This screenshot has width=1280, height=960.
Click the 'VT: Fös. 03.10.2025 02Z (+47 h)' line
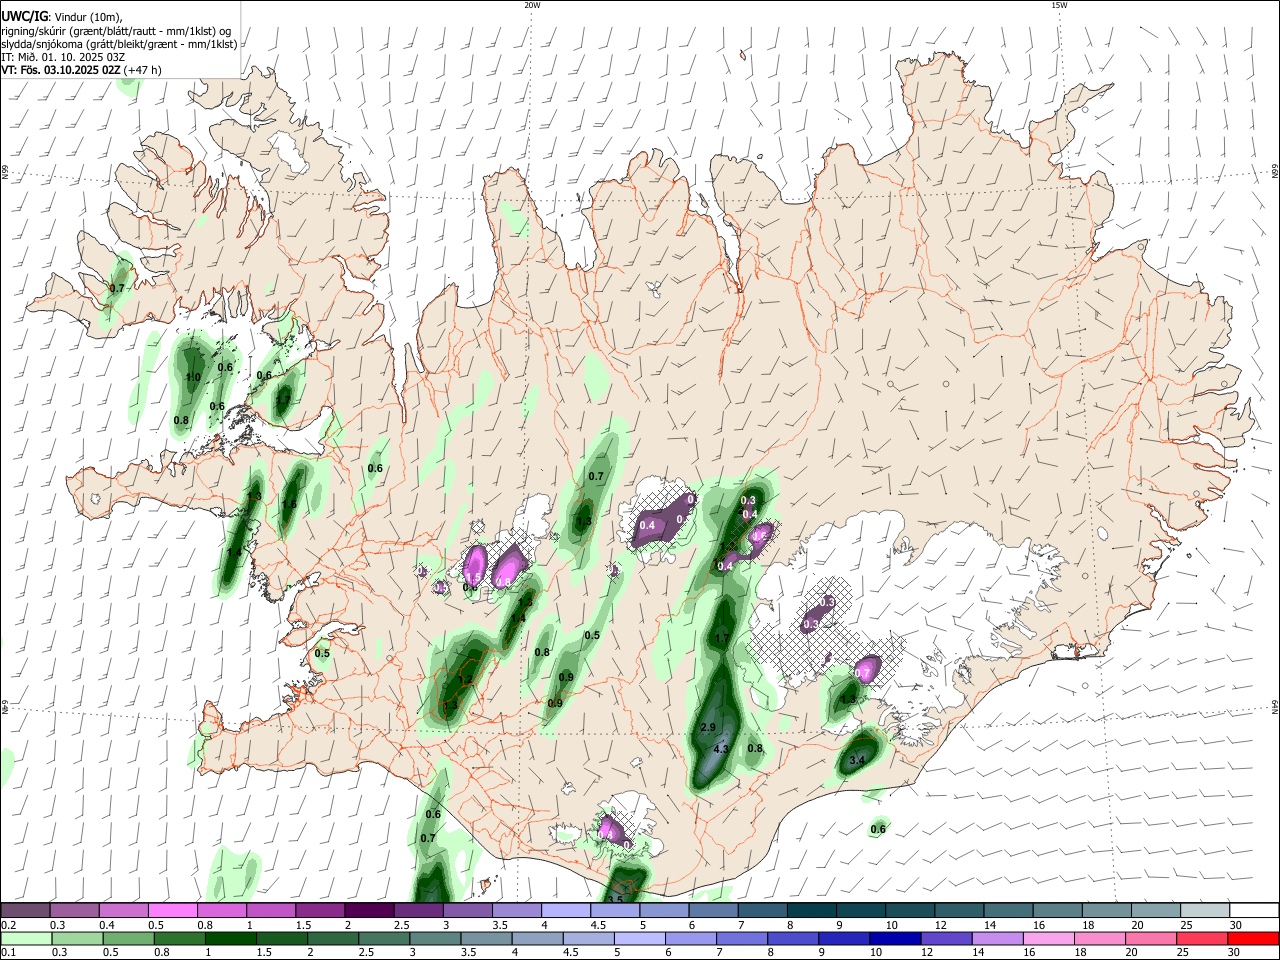(81, 70)
